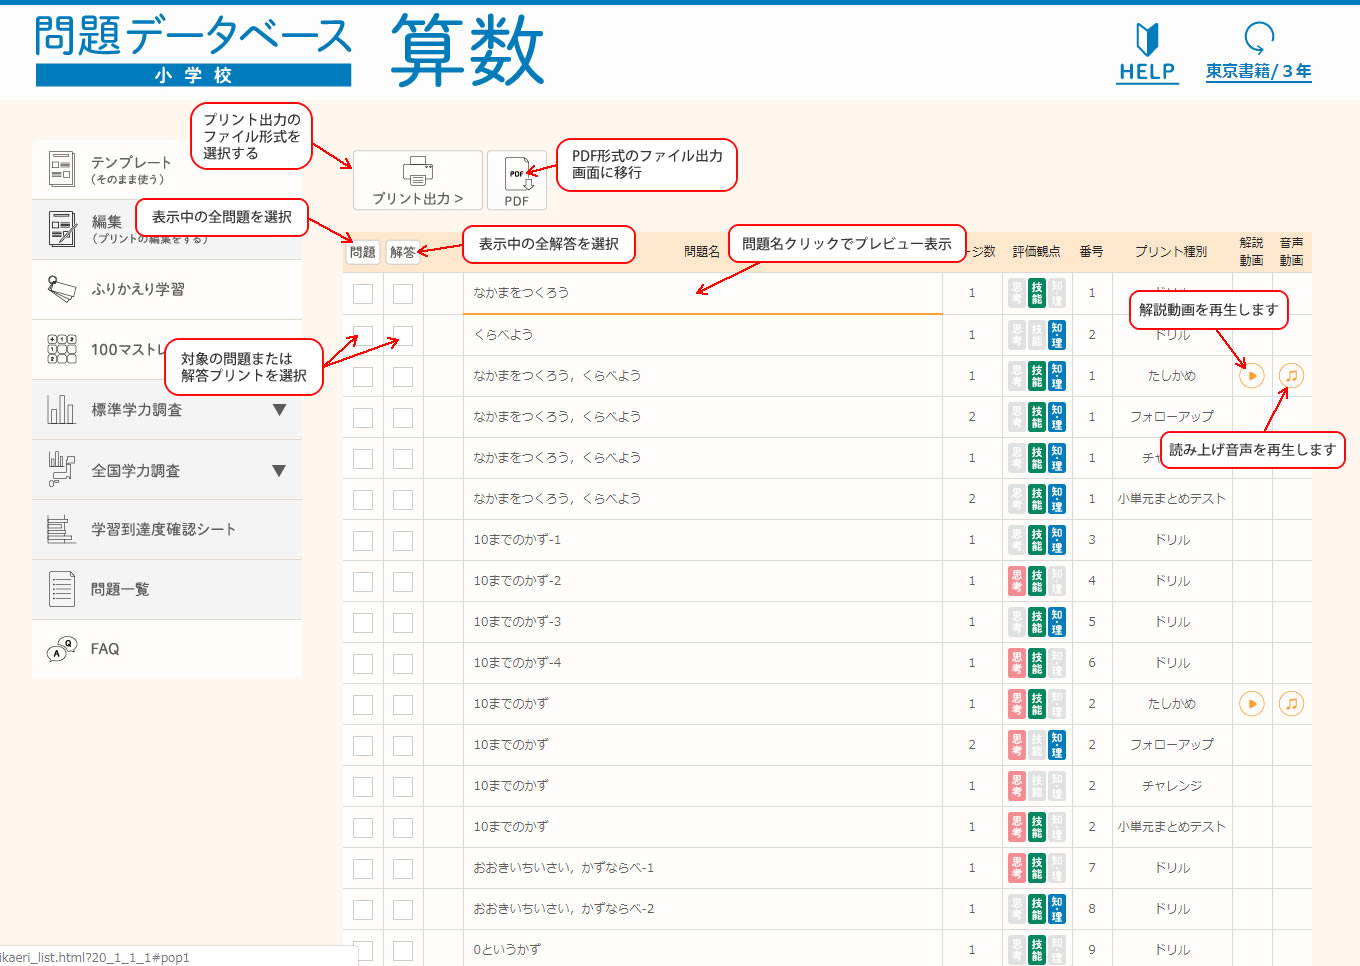
Task: Check problem box for 10までのかず-1
Action: (363, 540)
